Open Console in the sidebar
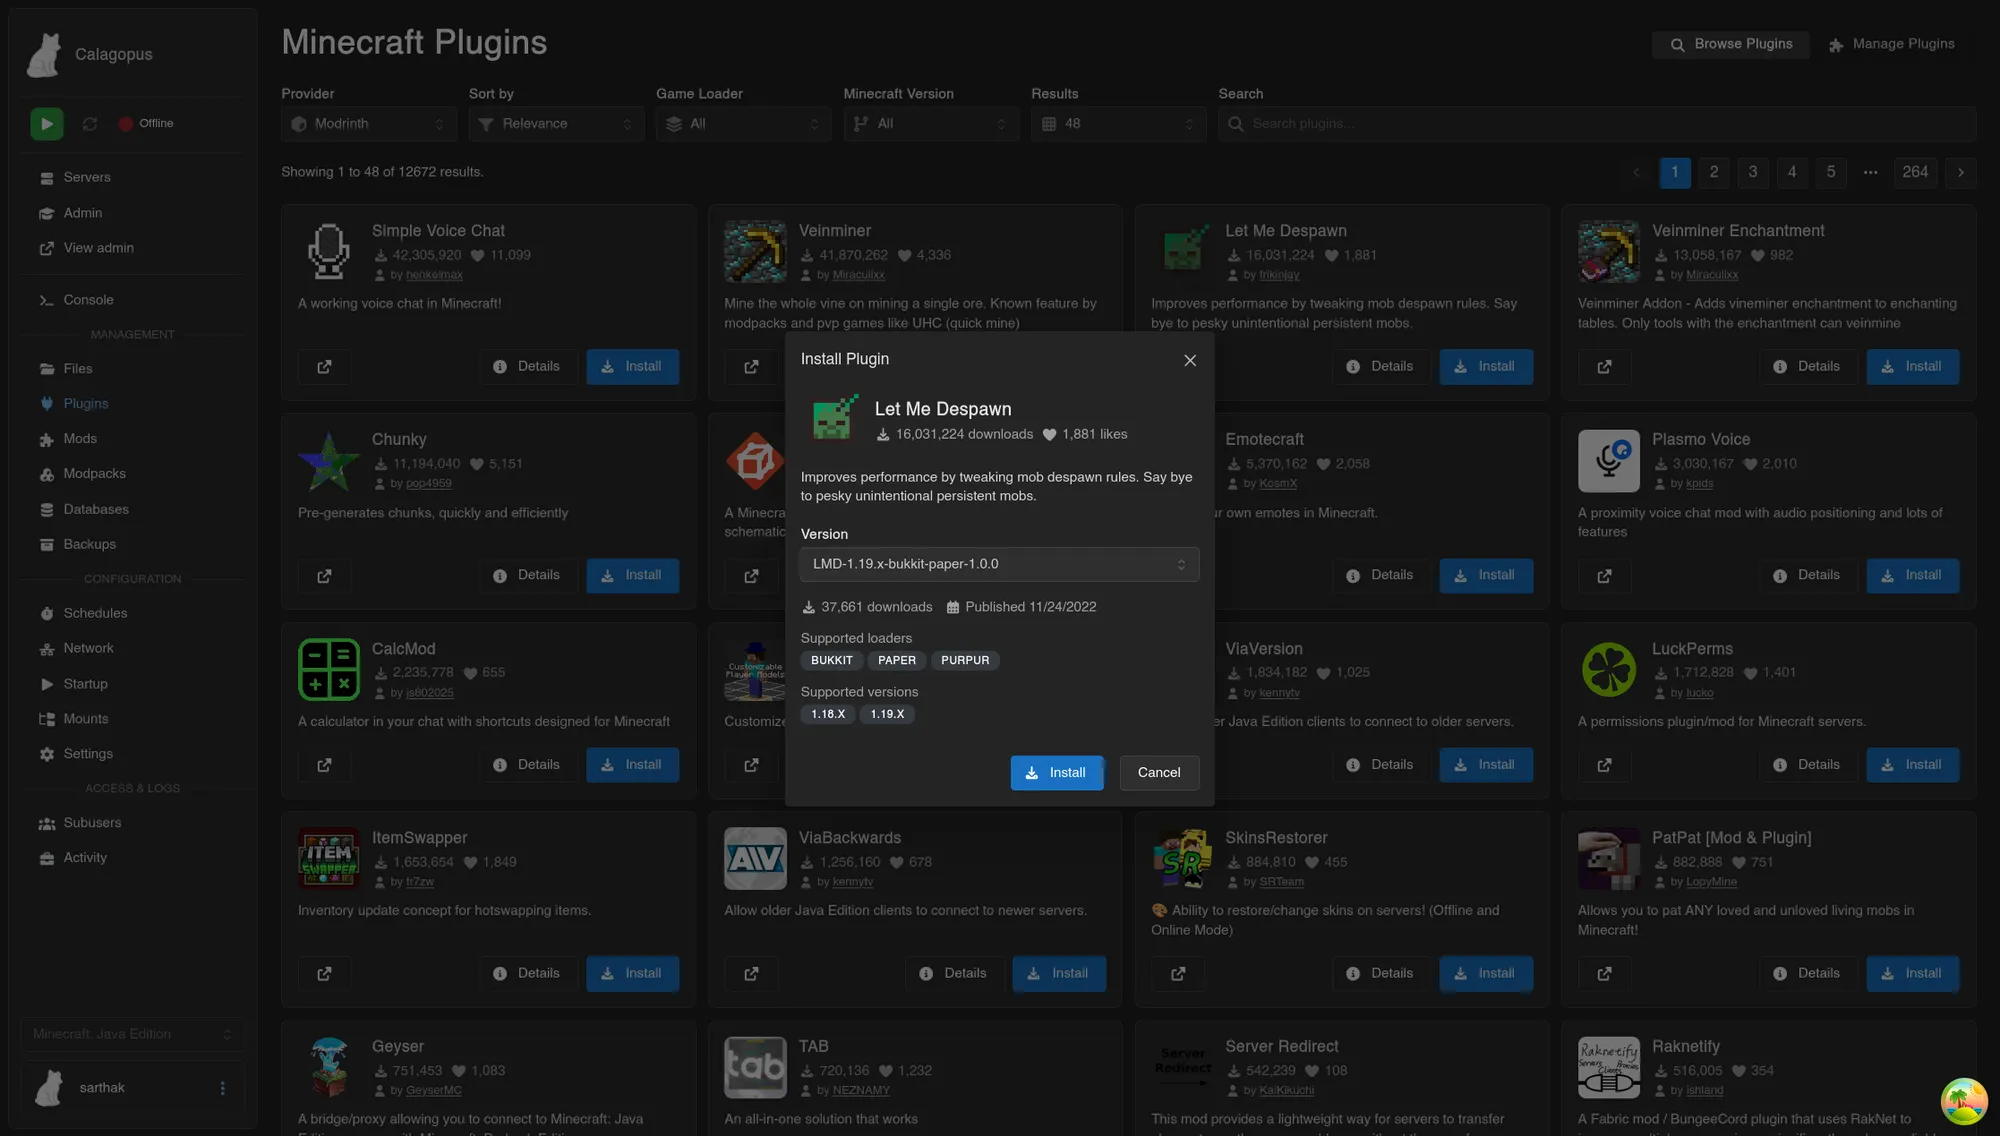 [x=88, y=300]
